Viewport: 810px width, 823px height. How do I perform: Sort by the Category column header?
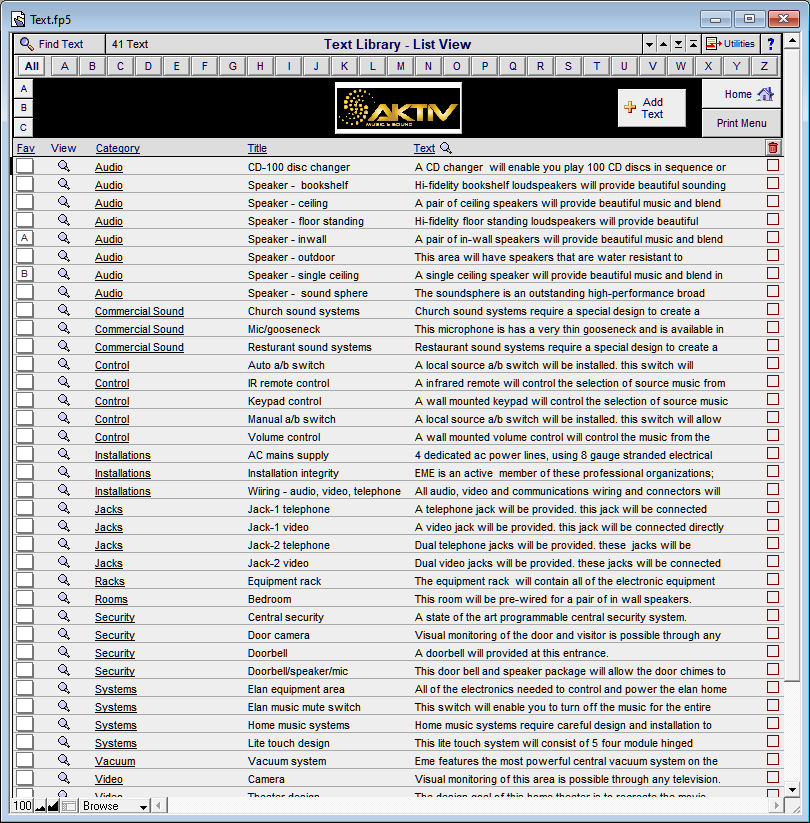(x=118, y=148)
